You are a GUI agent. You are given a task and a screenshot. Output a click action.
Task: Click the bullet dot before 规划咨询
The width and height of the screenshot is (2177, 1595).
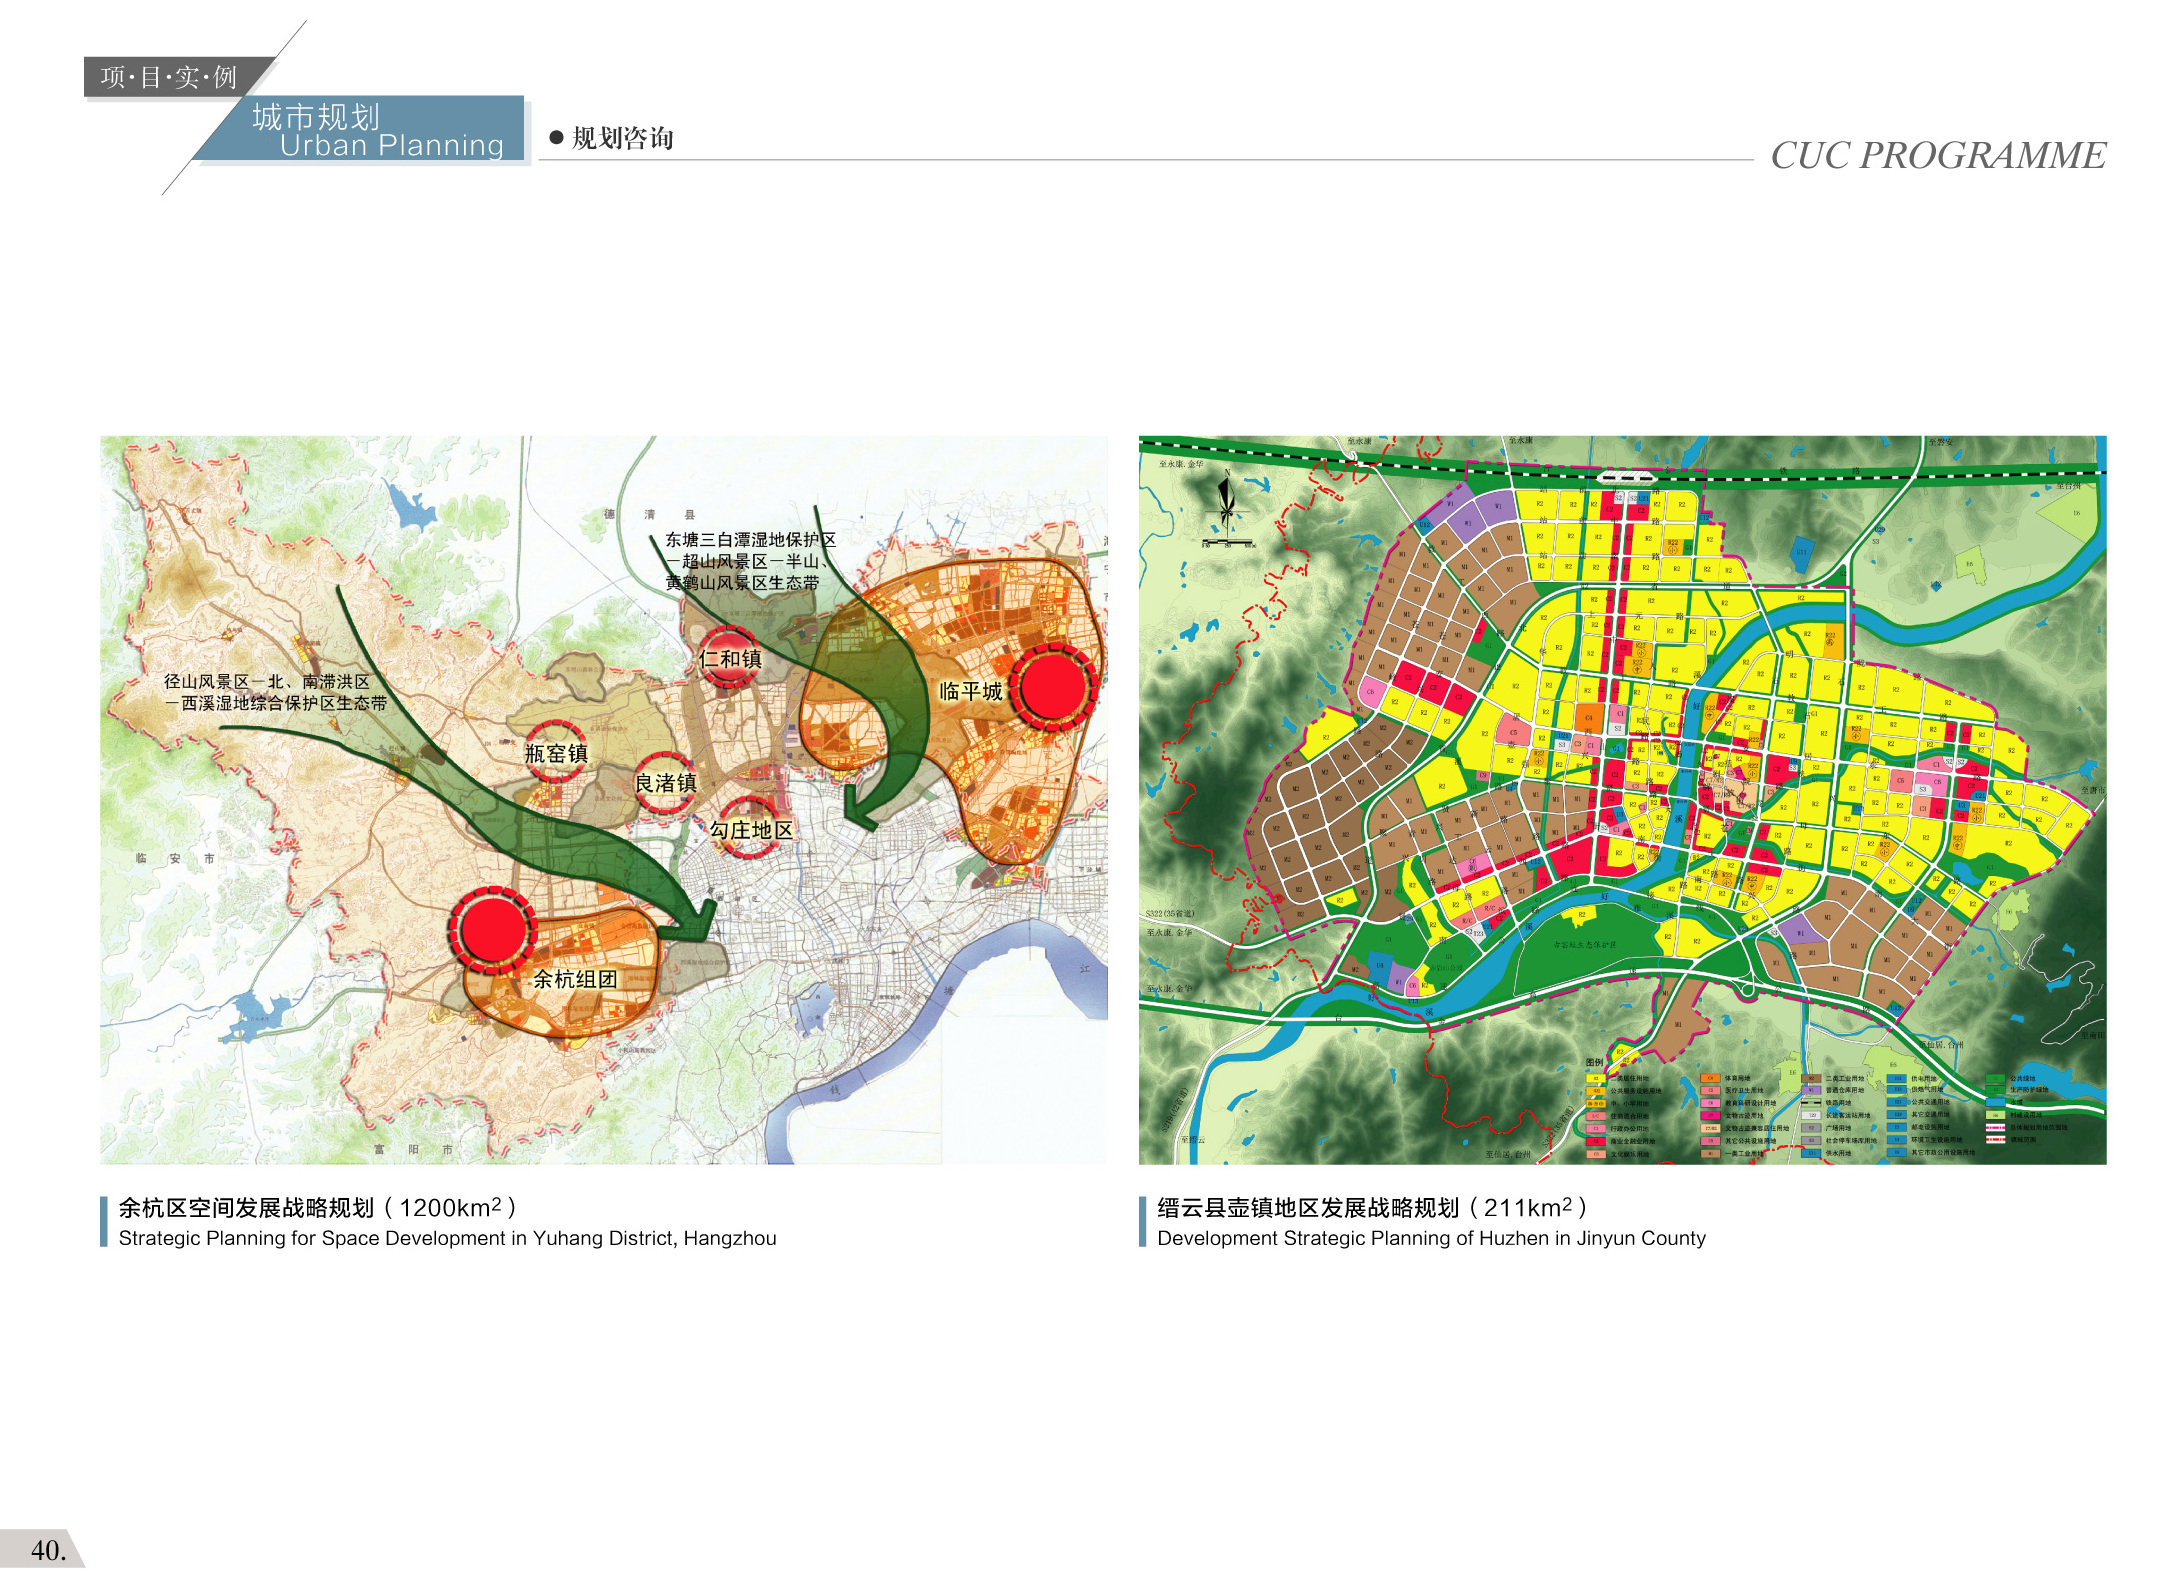point(556,138)
